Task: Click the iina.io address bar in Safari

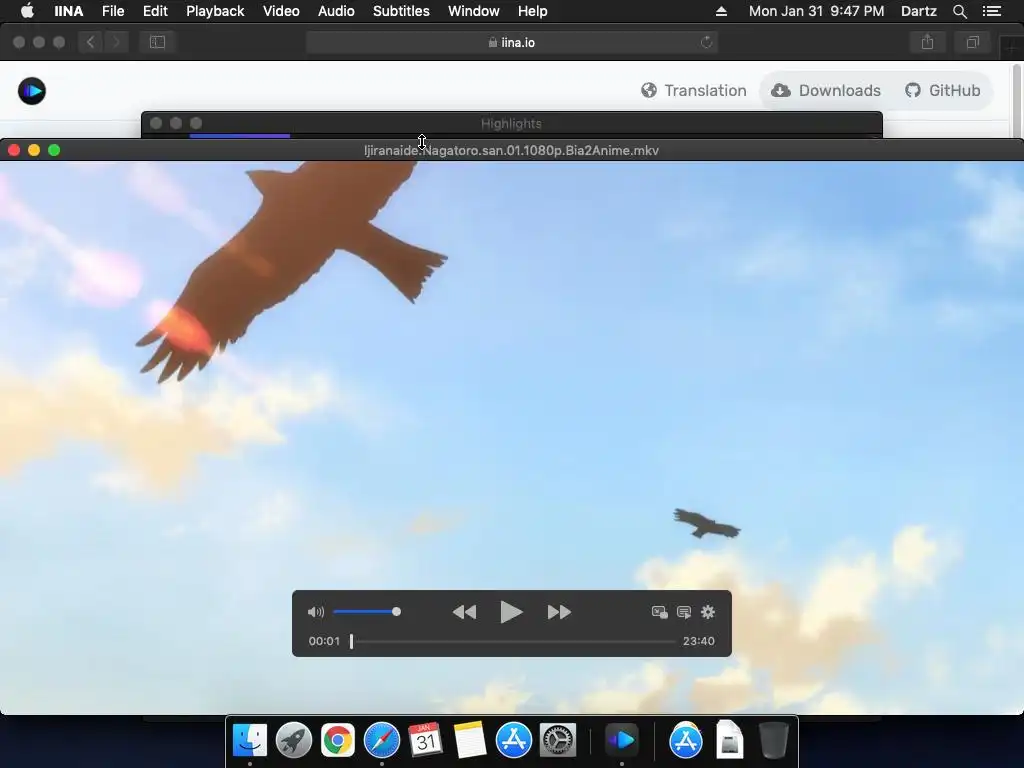Action: 511,42
